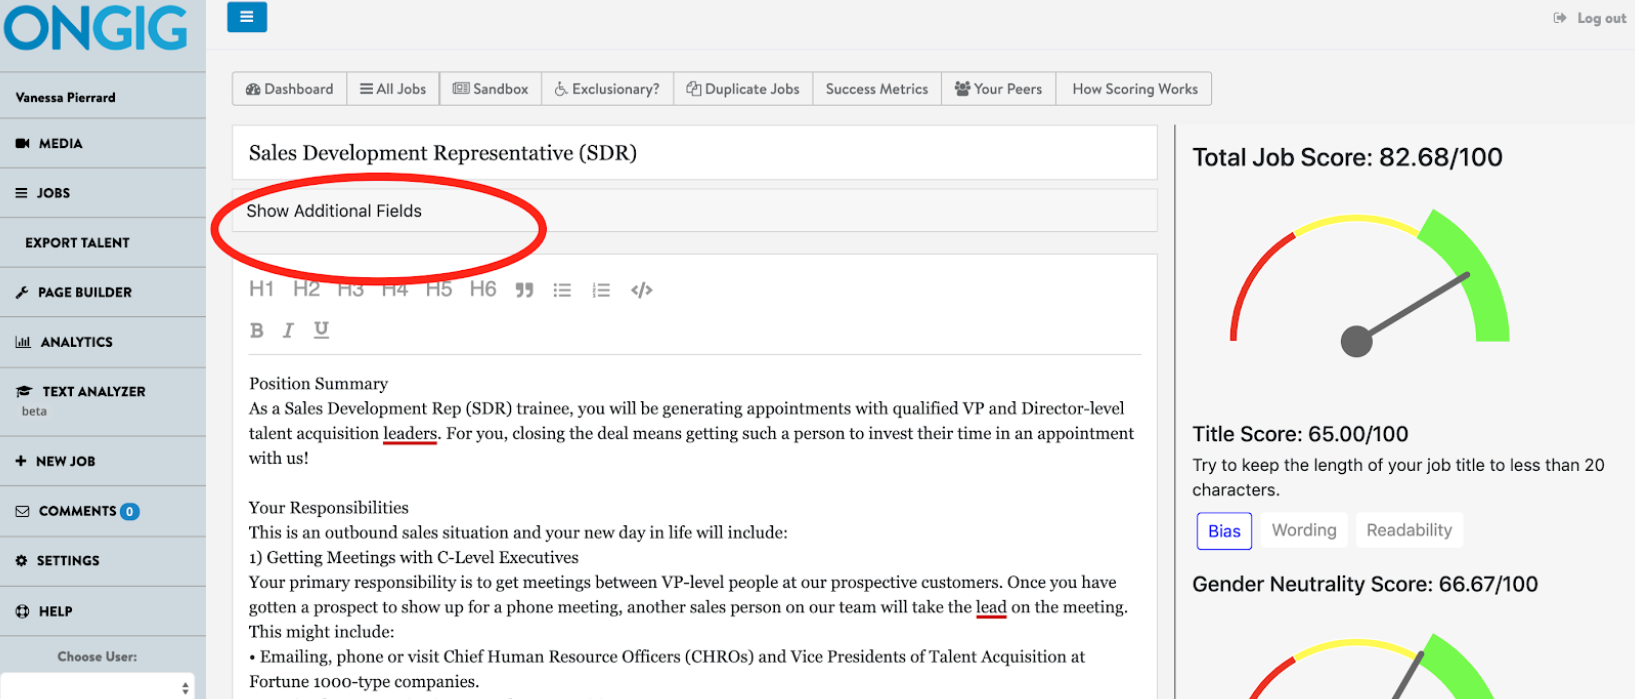Apply H2 heading format
This screenshot has width=1635, height=699.
306,289
